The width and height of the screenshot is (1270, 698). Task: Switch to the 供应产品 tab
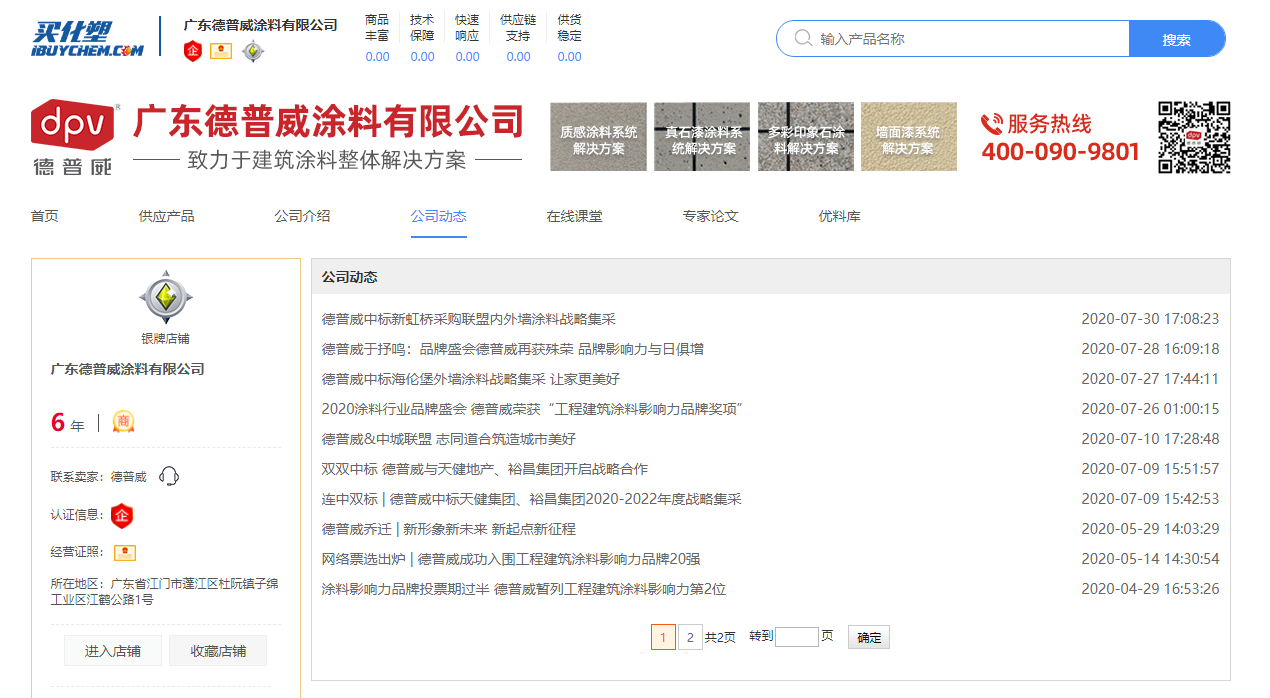click(167, 216)
